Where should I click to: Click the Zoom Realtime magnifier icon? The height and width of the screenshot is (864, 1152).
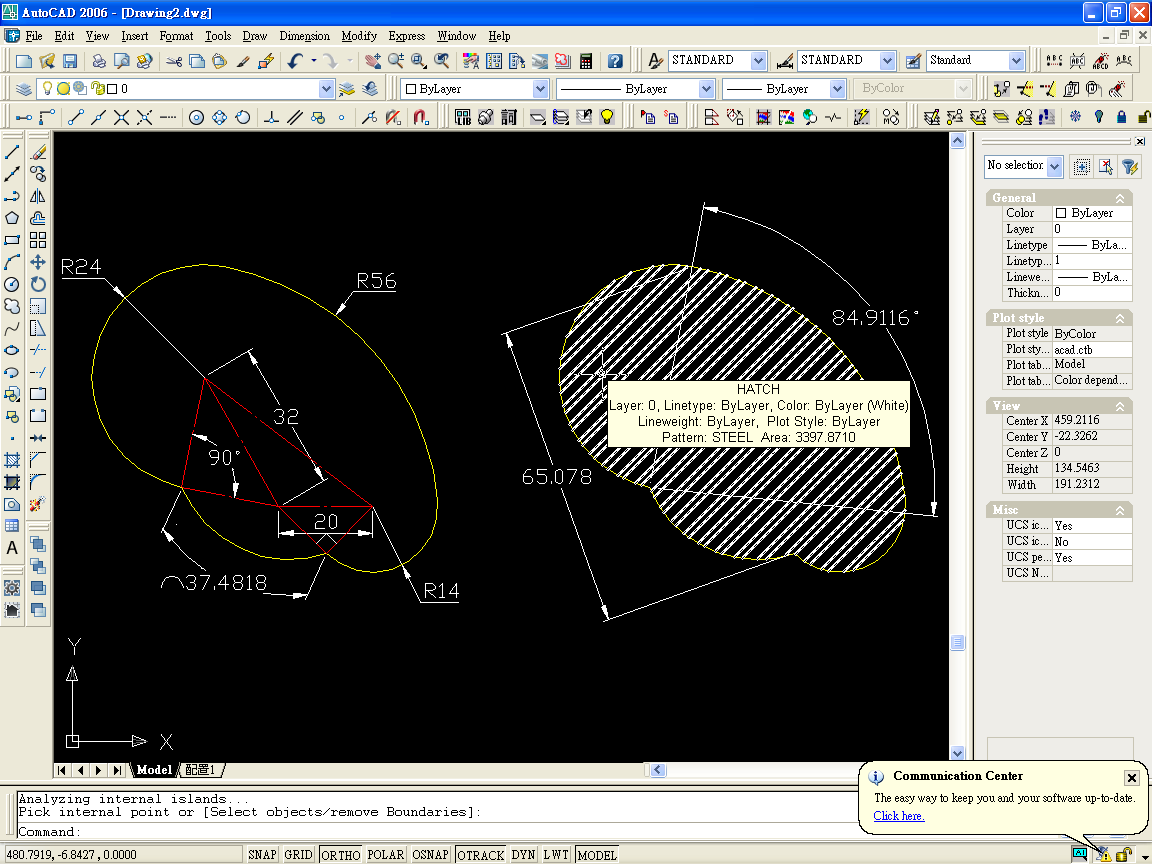click(x=396, y=61)
